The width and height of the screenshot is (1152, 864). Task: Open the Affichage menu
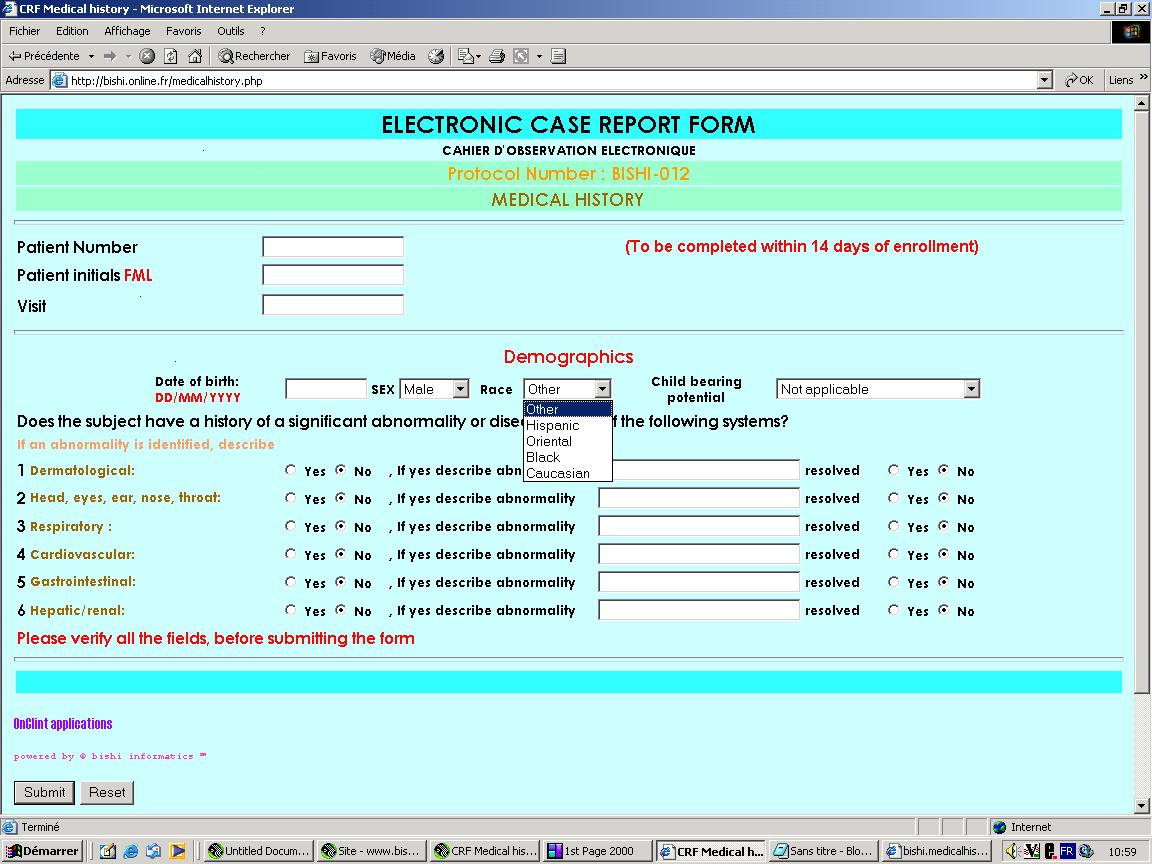tap(127, 31)
